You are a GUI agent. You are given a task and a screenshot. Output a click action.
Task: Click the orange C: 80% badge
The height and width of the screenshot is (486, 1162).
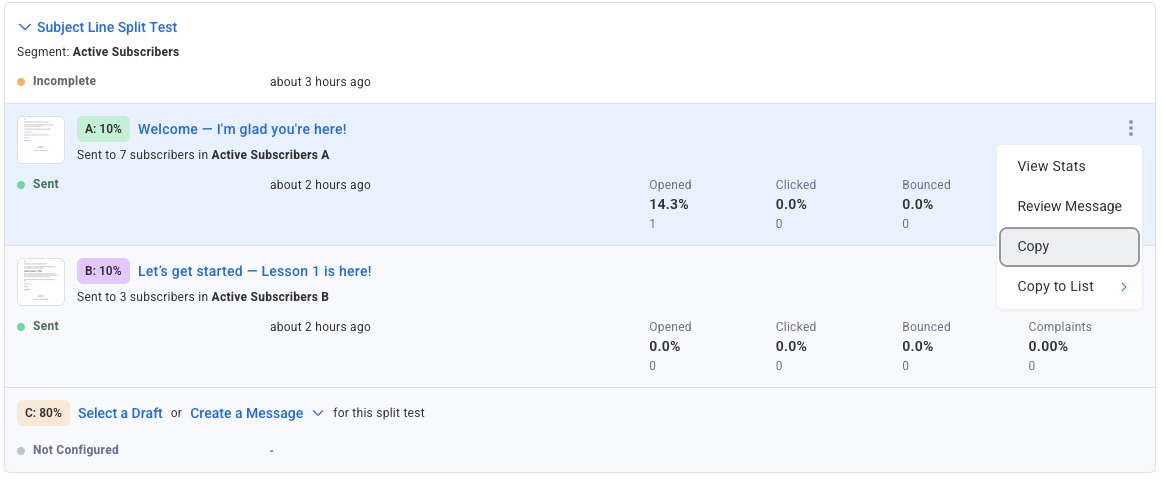tap(43, 413)
